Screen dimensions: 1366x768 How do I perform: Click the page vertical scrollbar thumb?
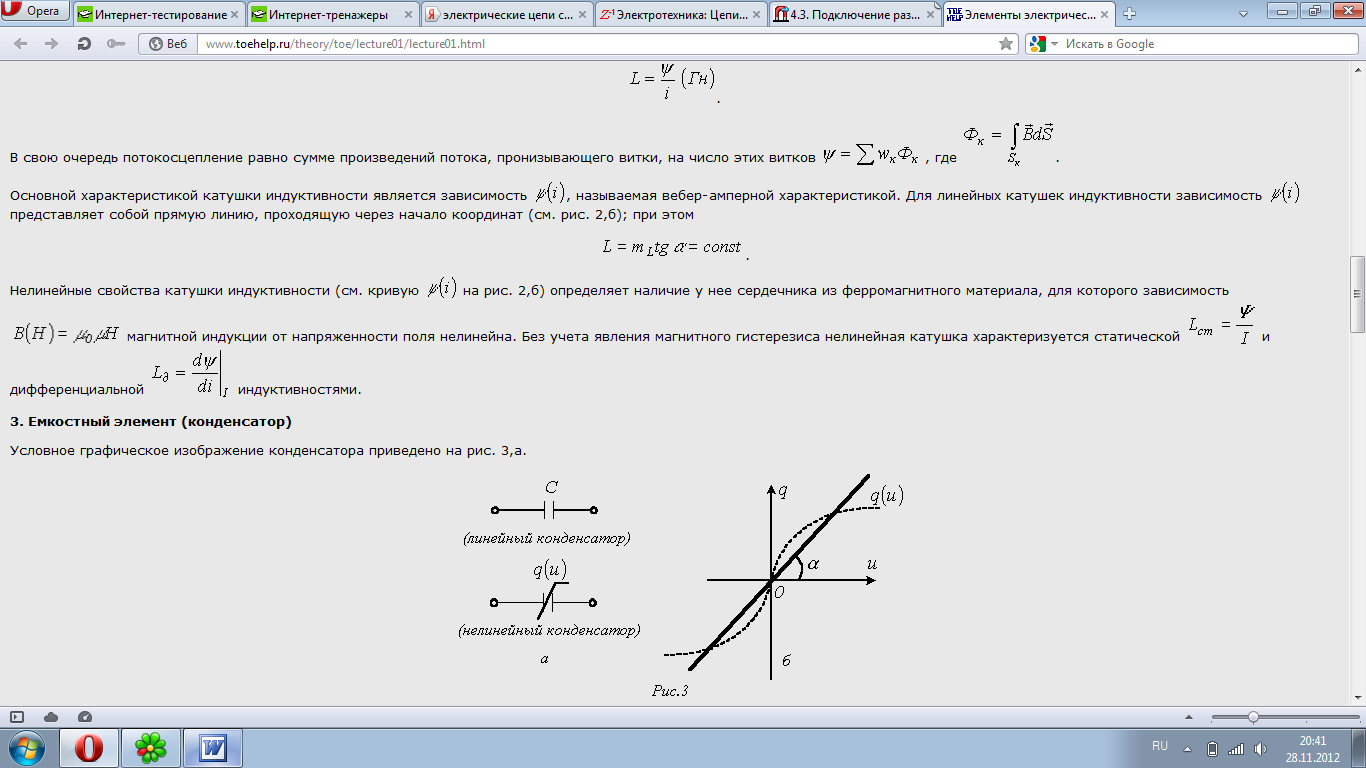pos(1358,295)
